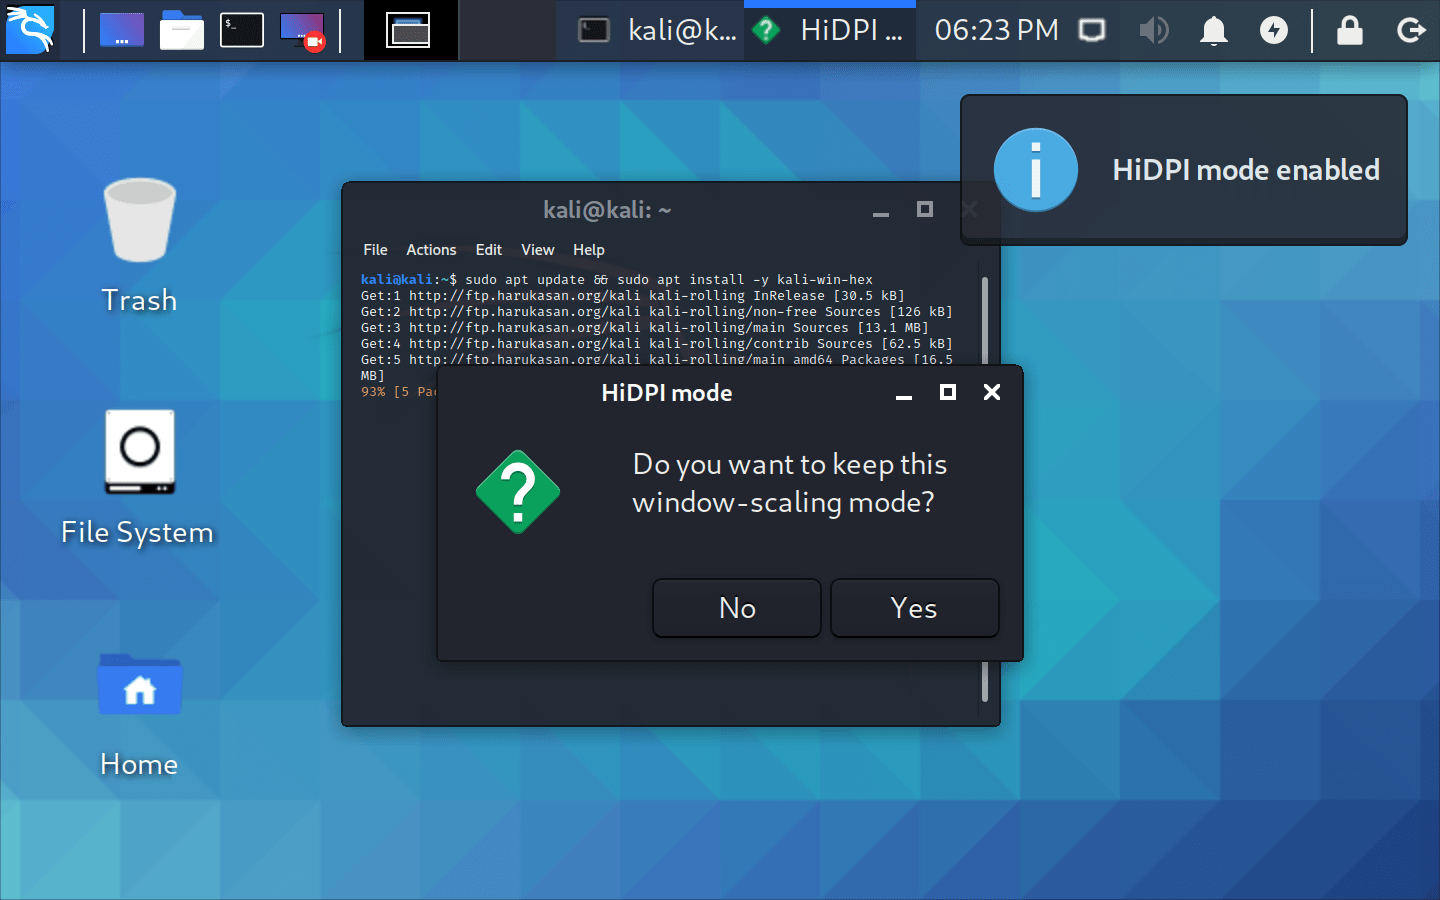Open the terminal View menu

click(x=537, y=250)
